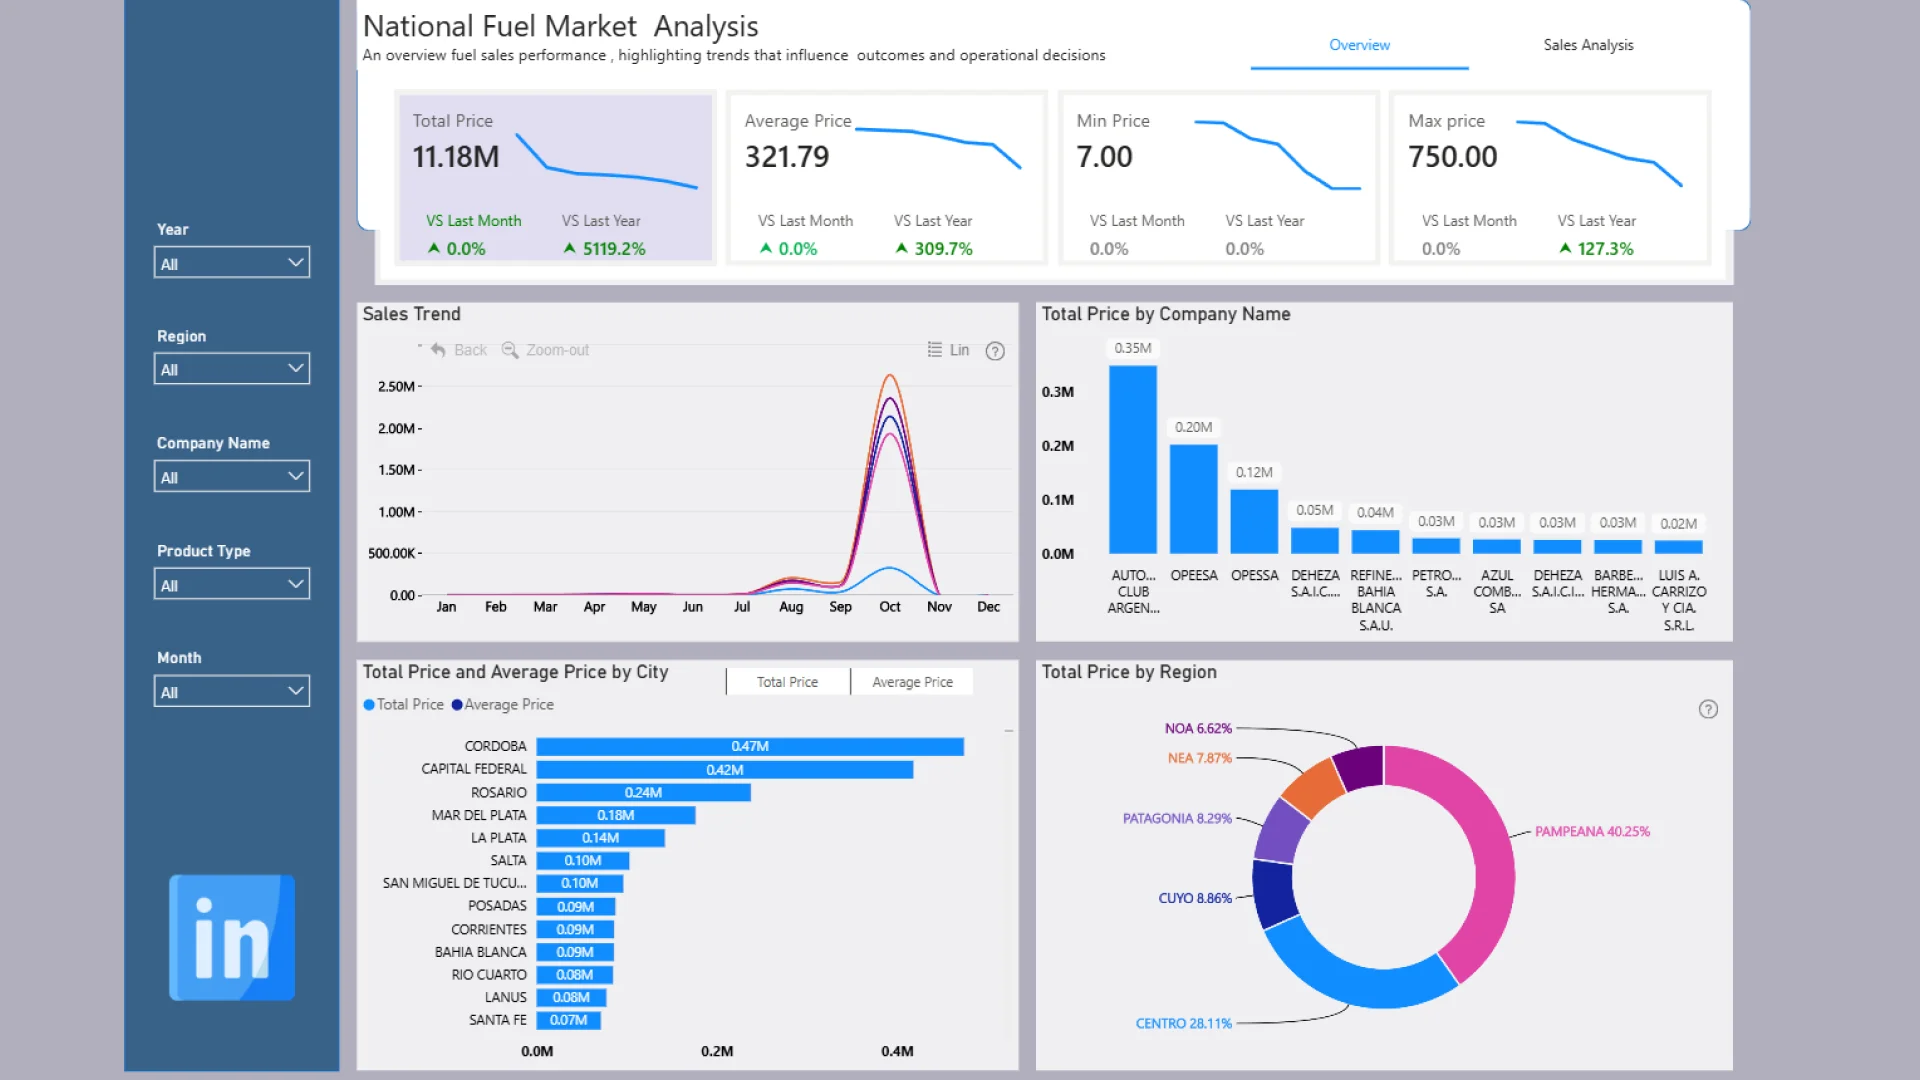Open help icon in Sales Trend chart
The image size is (1920, 1080).
tap(995, 351)
